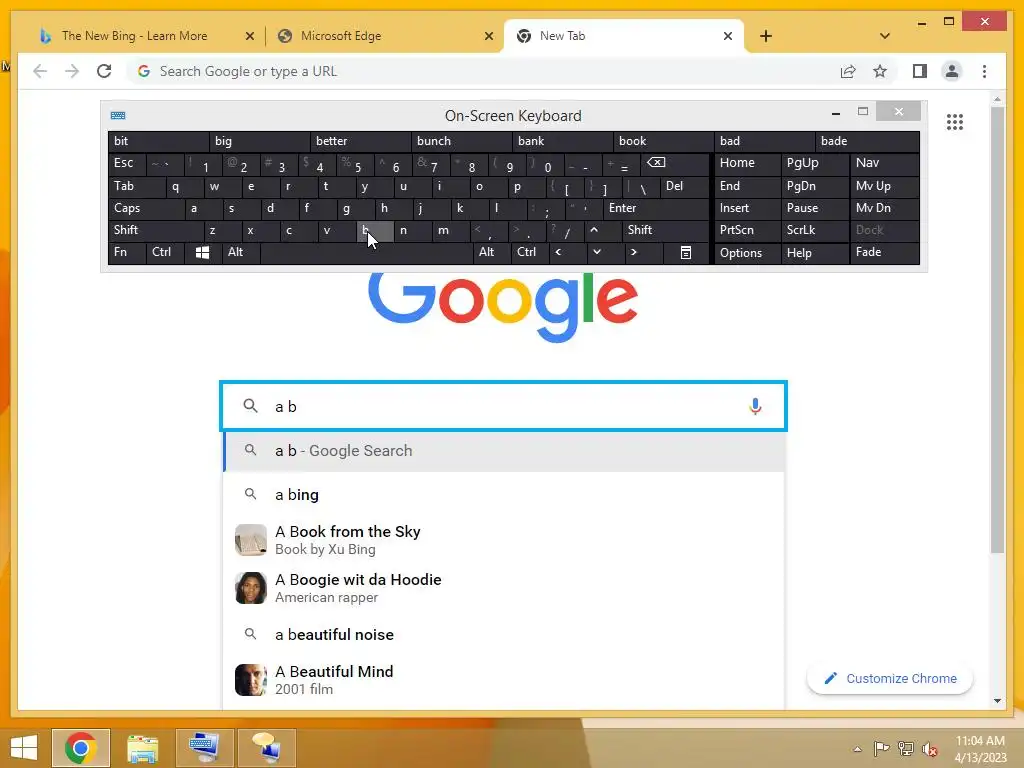
Task: Click the page's vertical scrollbar
Action: pos(997,330)
